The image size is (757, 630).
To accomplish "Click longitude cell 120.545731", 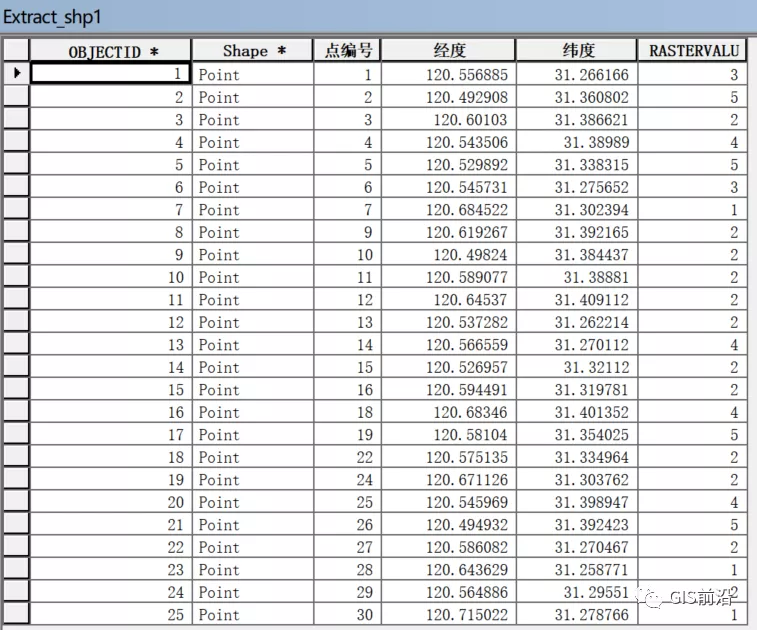I will tap(449, 187).
